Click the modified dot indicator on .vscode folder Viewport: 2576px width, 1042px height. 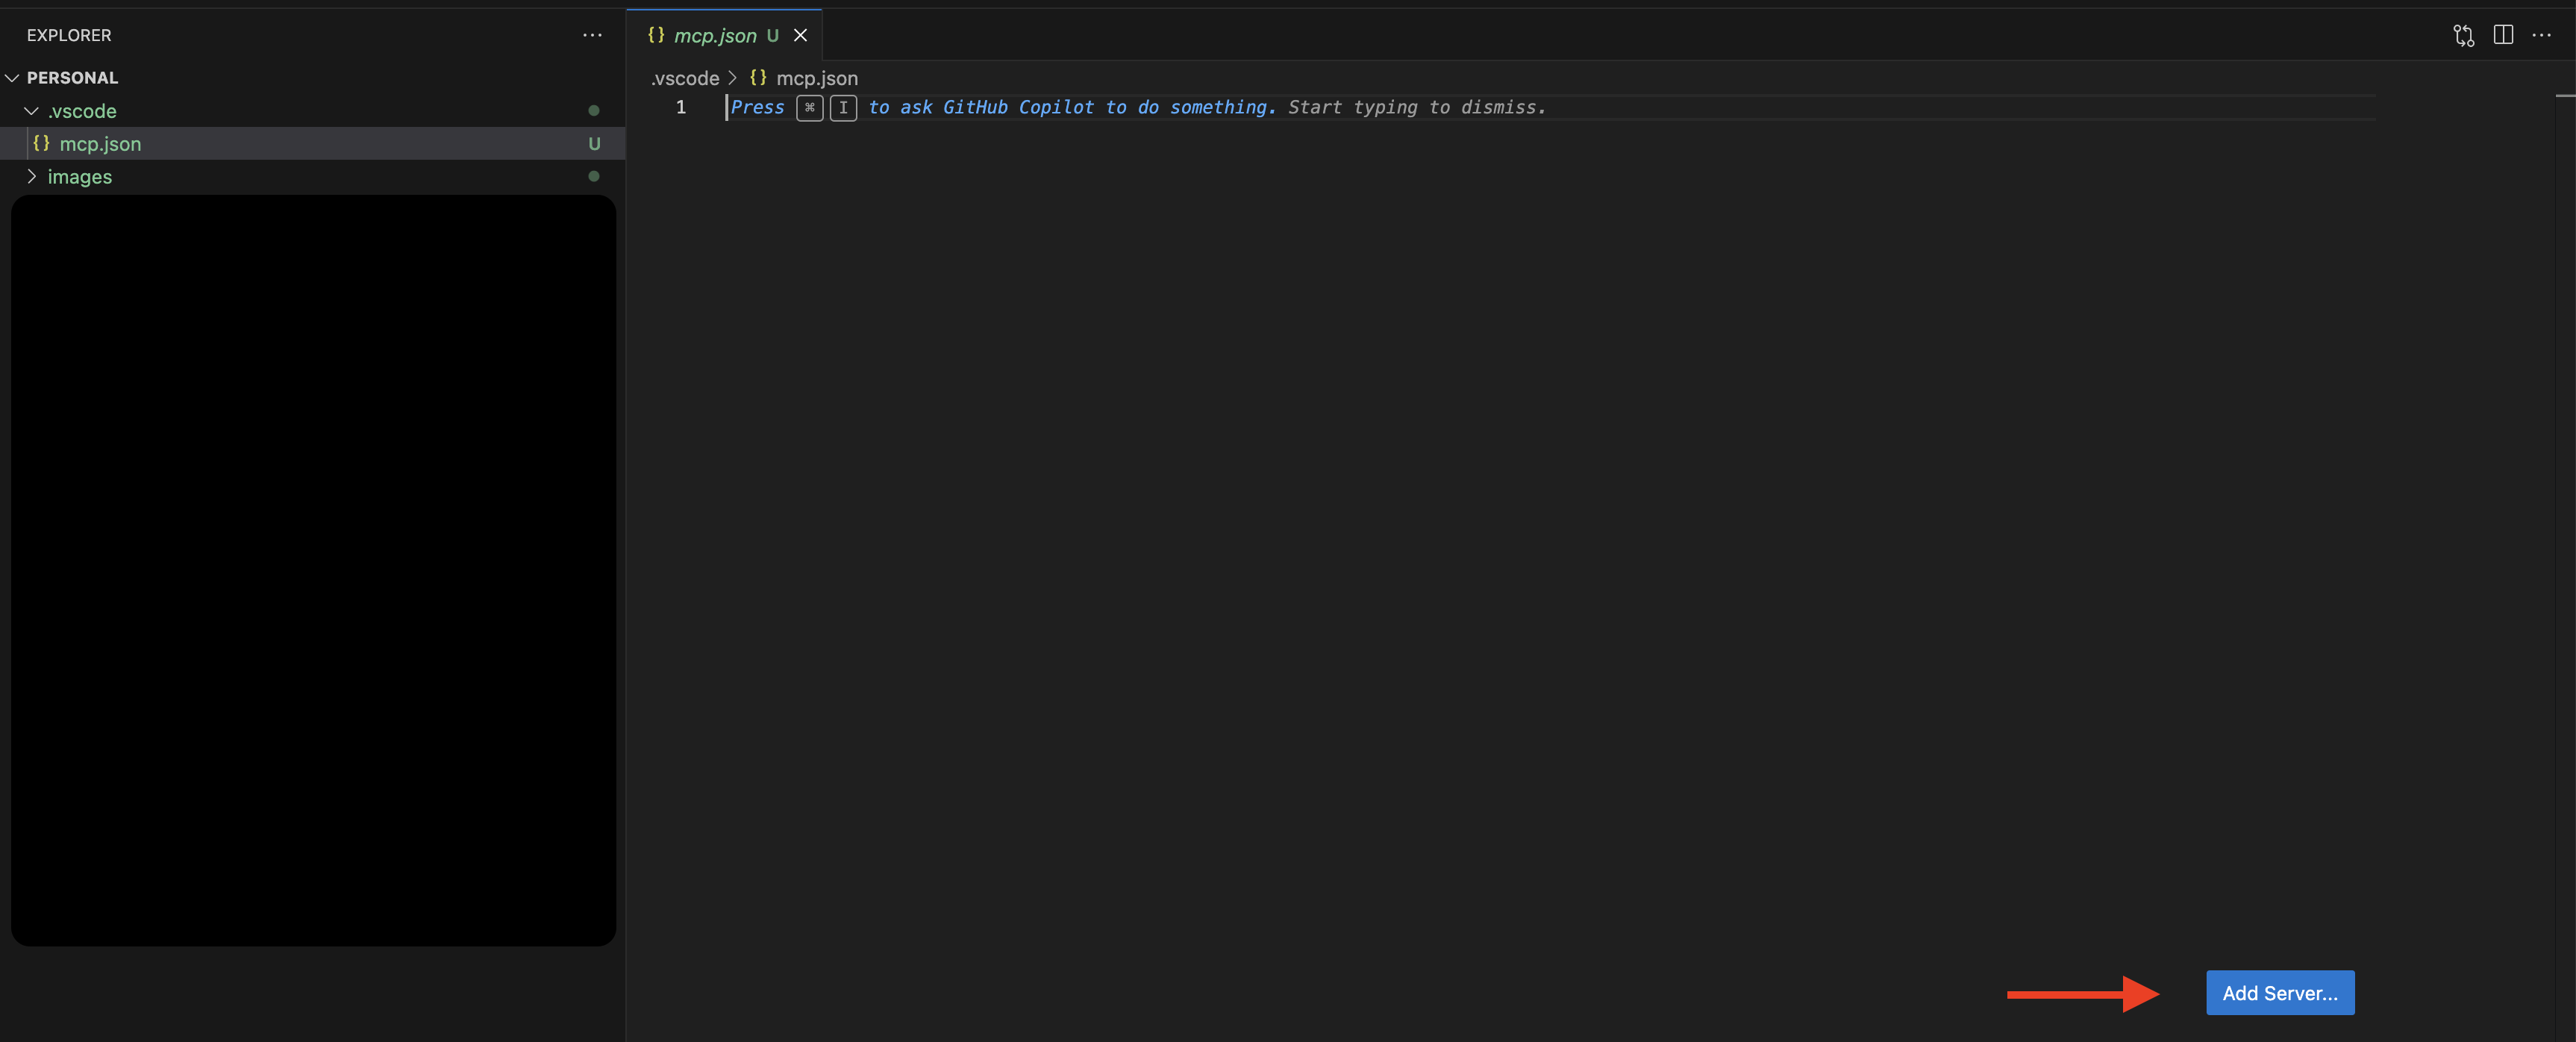594,111
